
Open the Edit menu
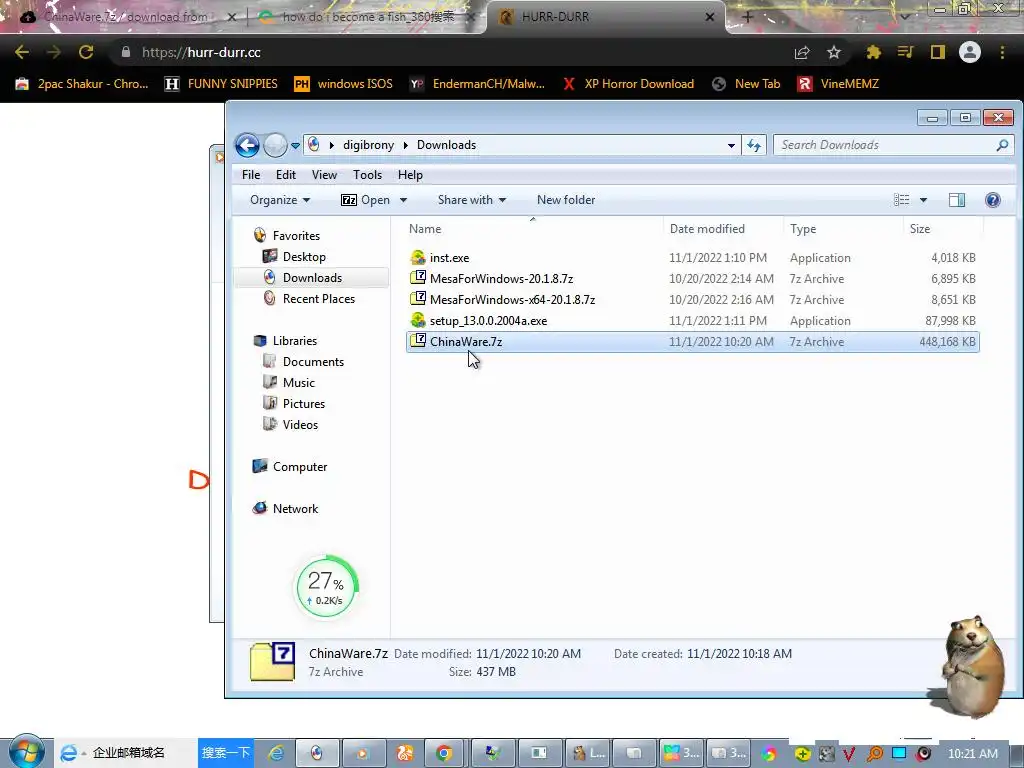285,175
